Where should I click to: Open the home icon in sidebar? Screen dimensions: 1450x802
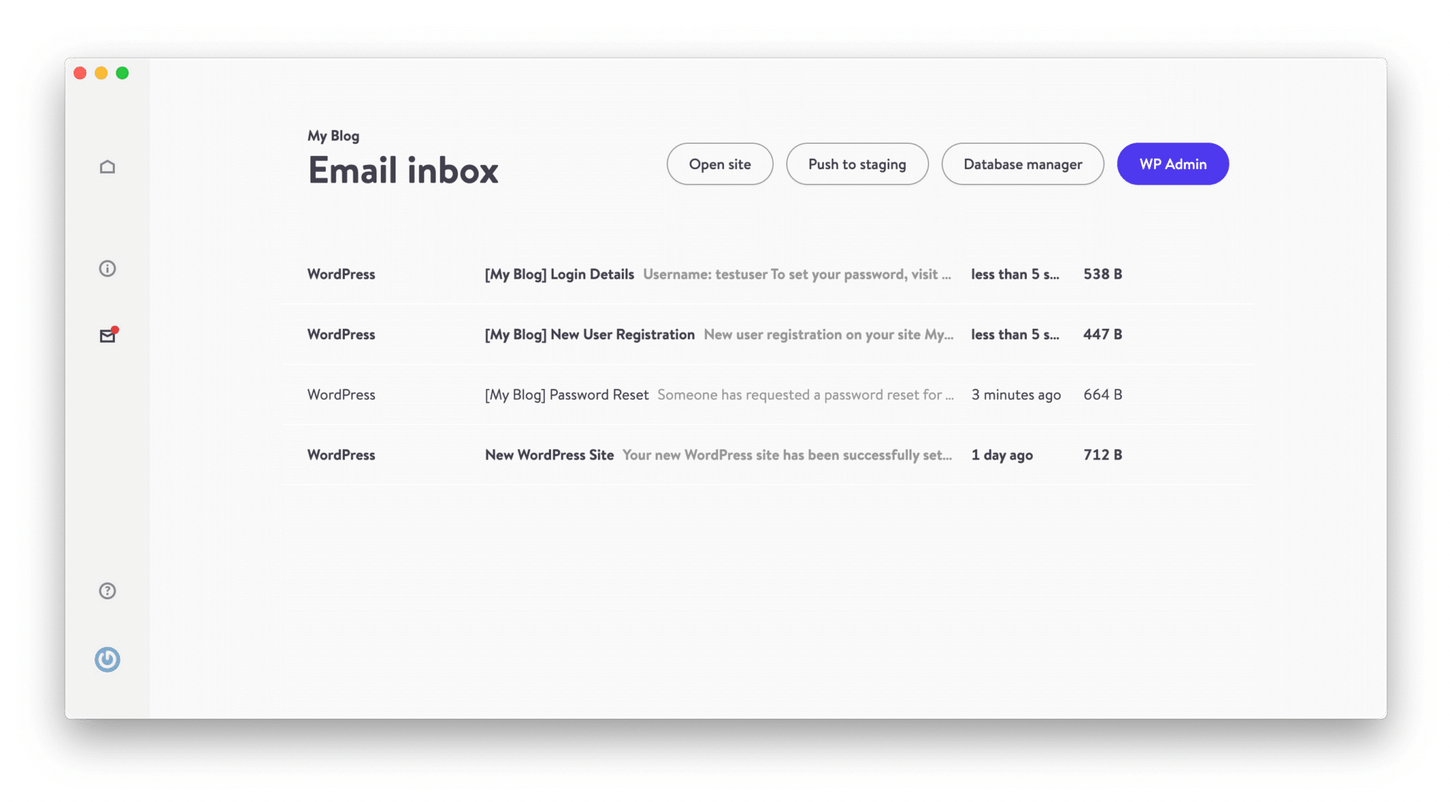click(x=107, y=167)
